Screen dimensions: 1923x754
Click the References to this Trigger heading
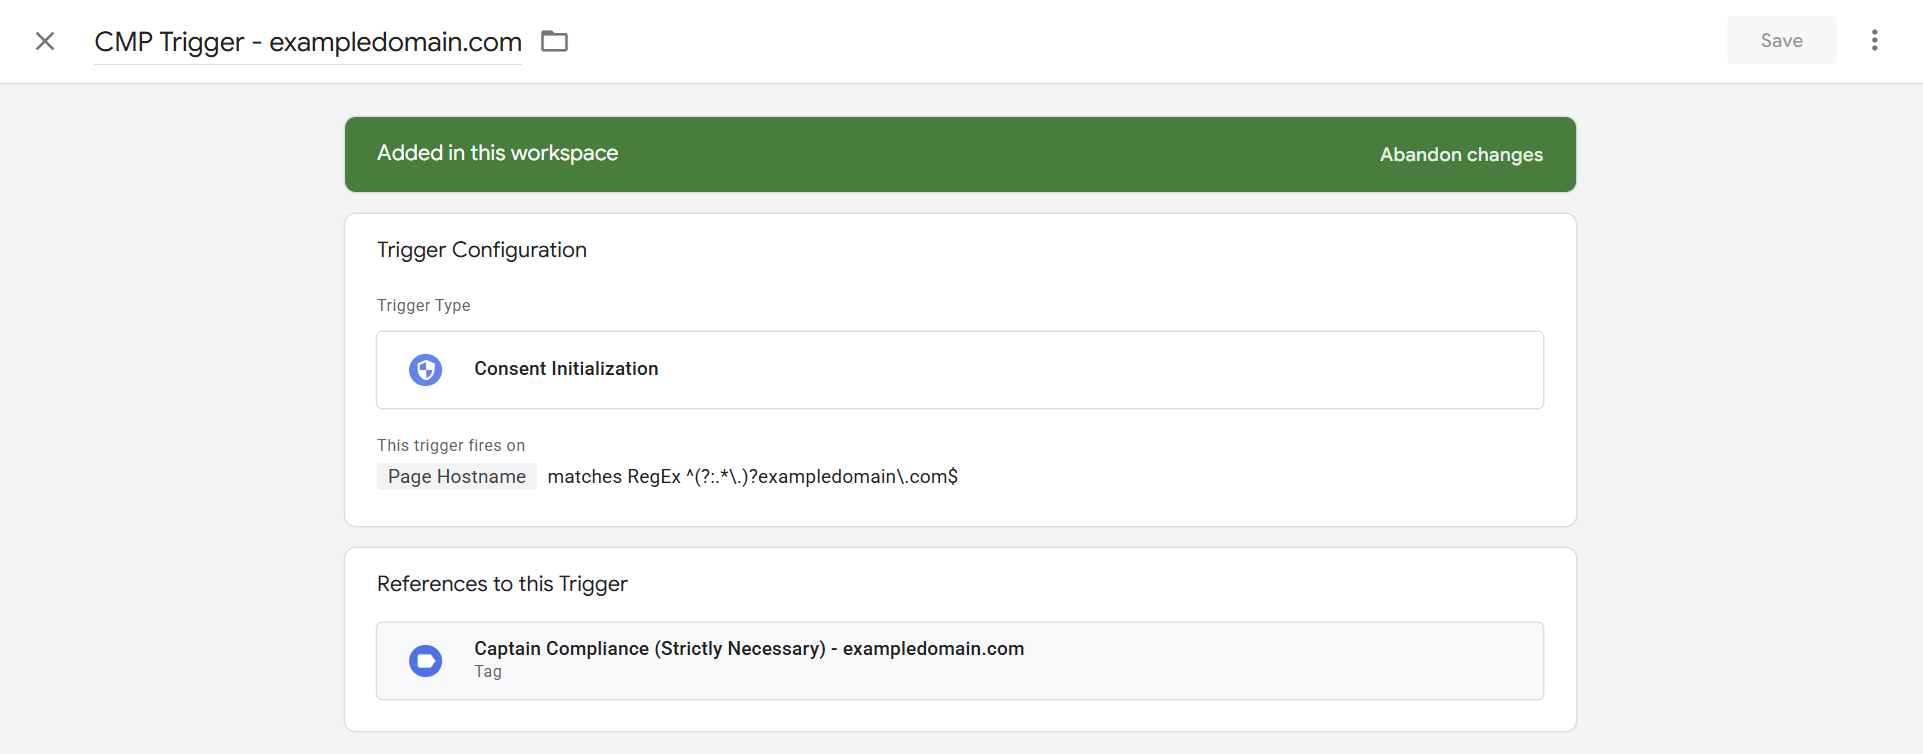pos(502,584)
